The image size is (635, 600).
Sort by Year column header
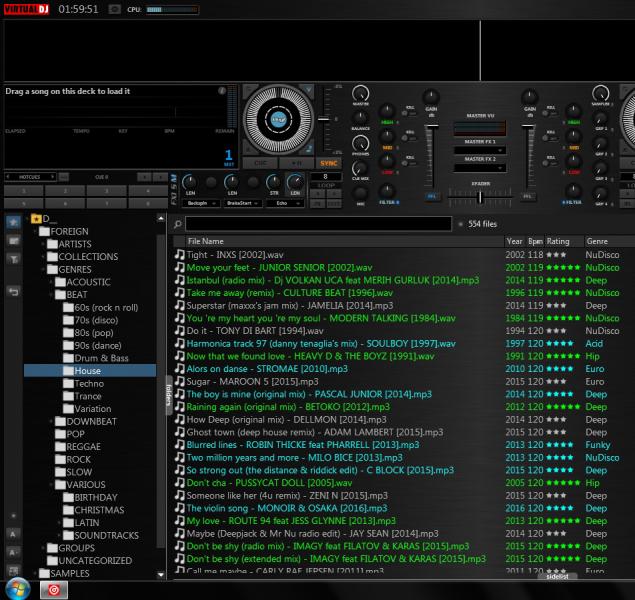click(x=514, y=241)
